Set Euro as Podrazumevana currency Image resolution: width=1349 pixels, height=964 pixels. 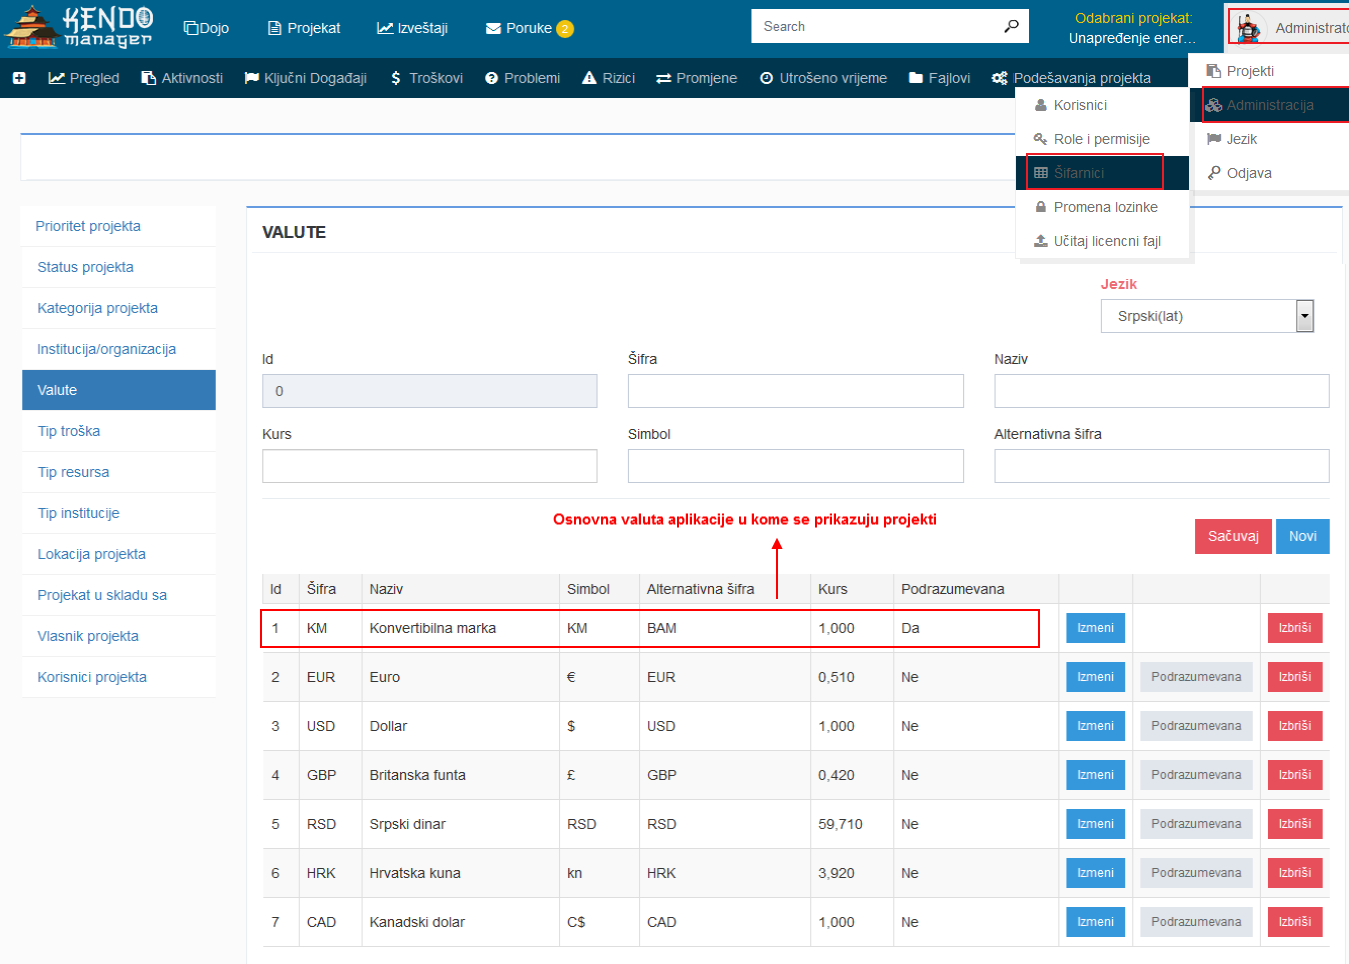1196,677
